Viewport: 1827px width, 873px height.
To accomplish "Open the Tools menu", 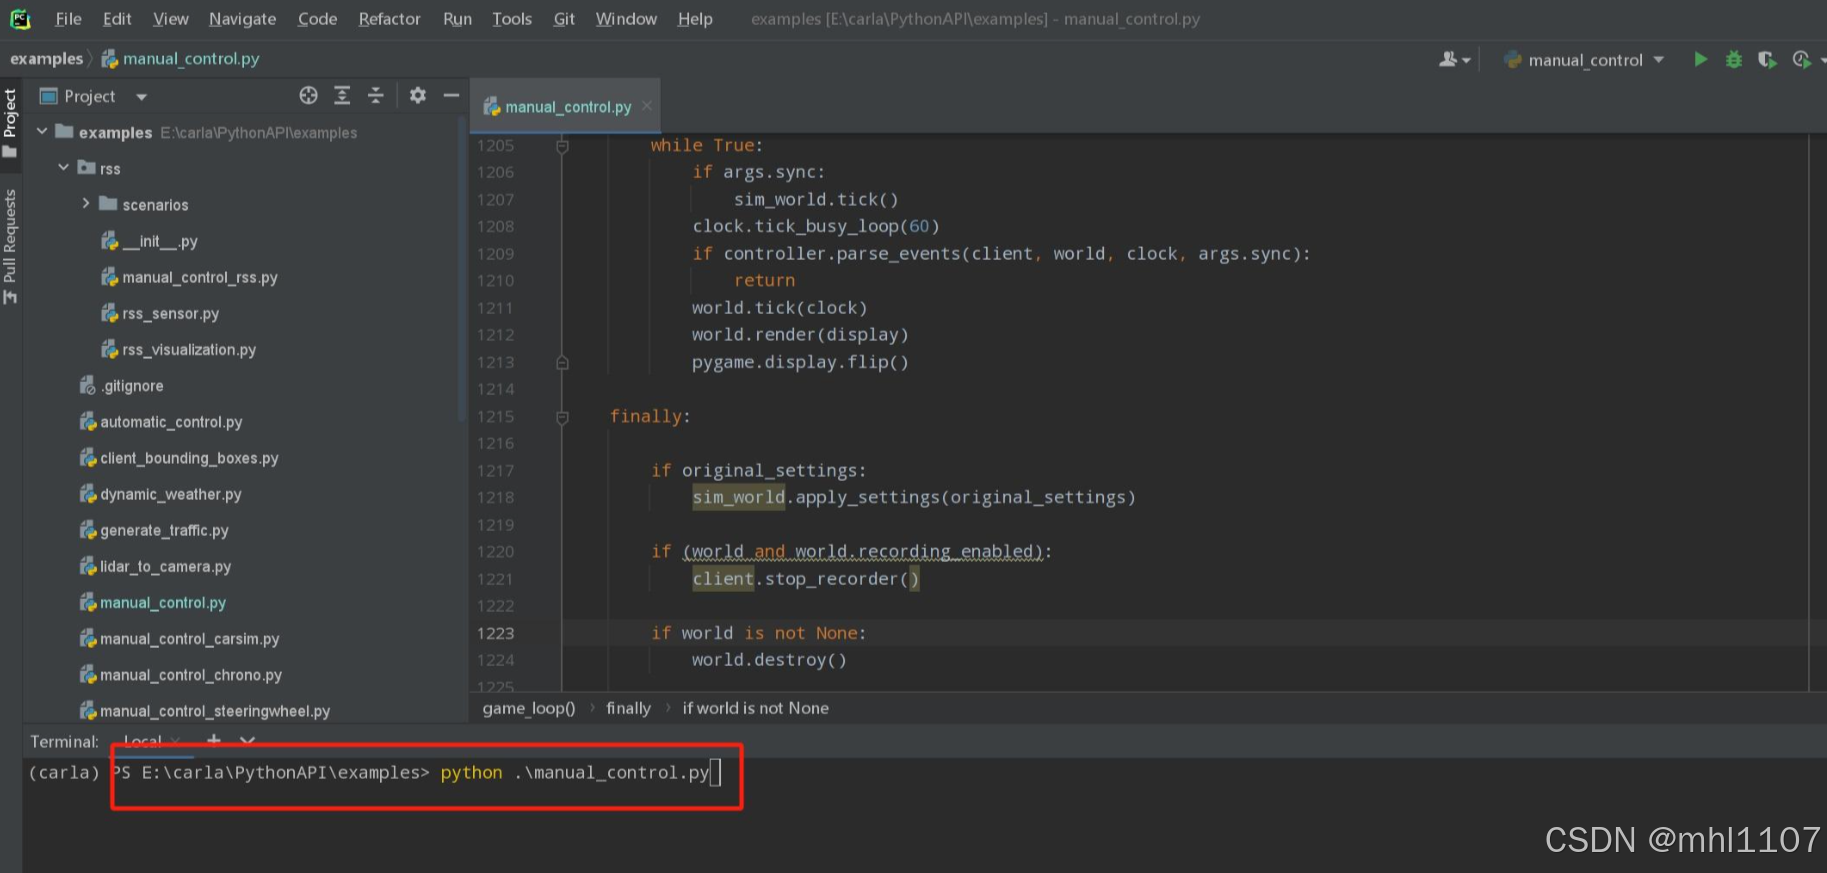I will (x=511, y=19).
